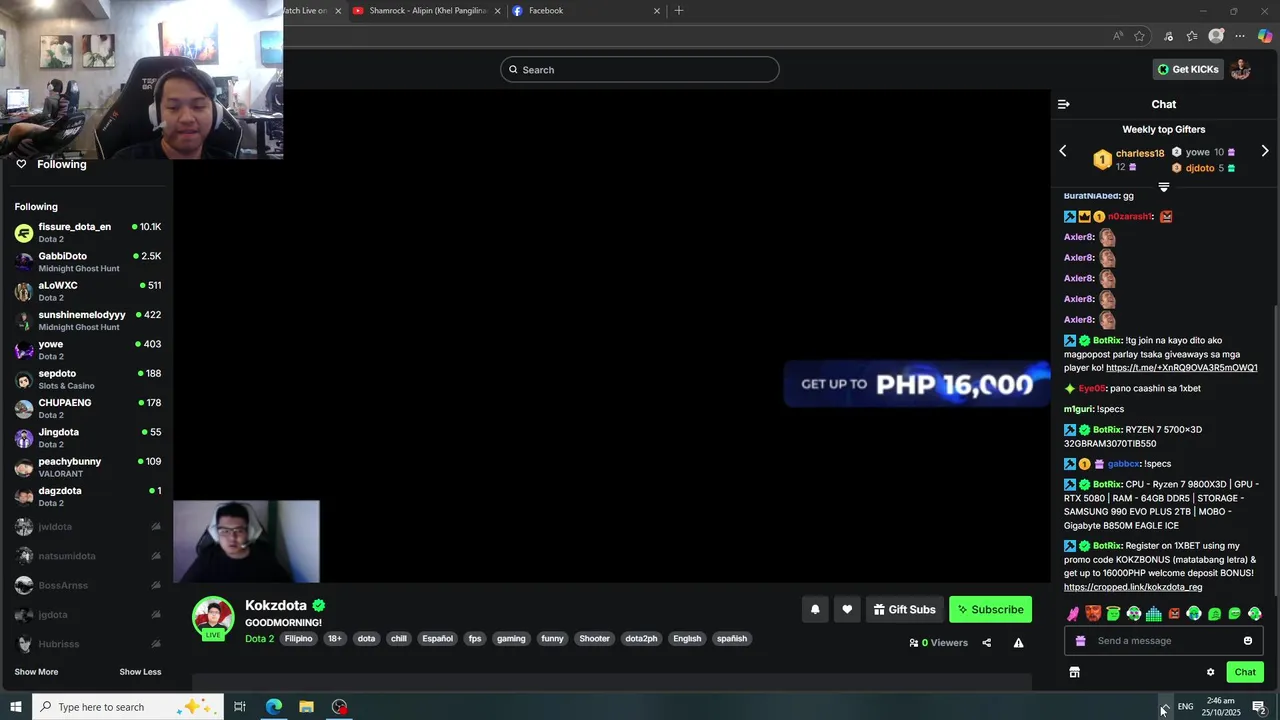Screen dimensions: 1280x720
Task: Select the Filipino tag
Action: click(x=298, y=639)
